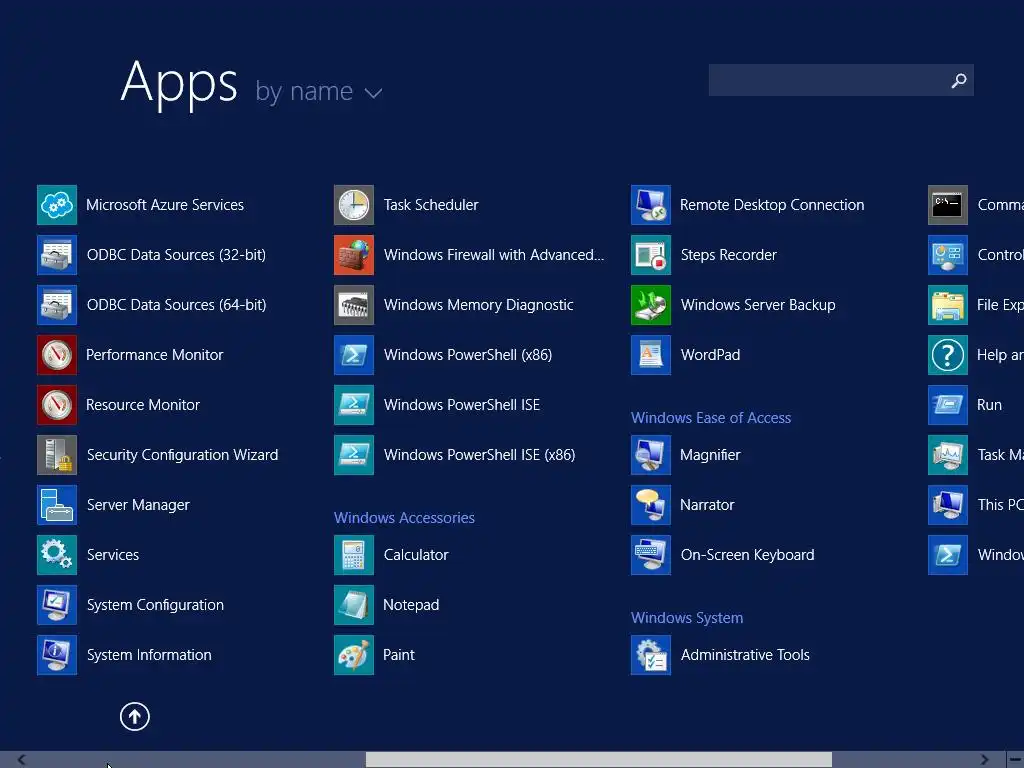Open Windows PowerShell ISE (x86) icon

click(x=354, y=455)
